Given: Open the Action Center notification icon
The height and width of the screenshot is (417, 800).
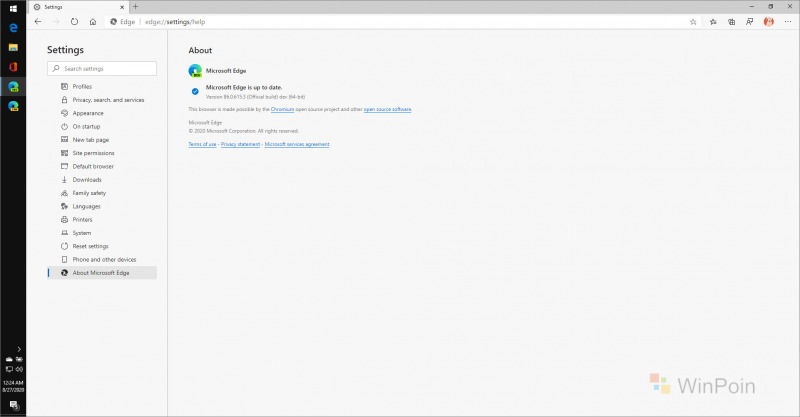Looking at the screenshot, I should [14, 405].
